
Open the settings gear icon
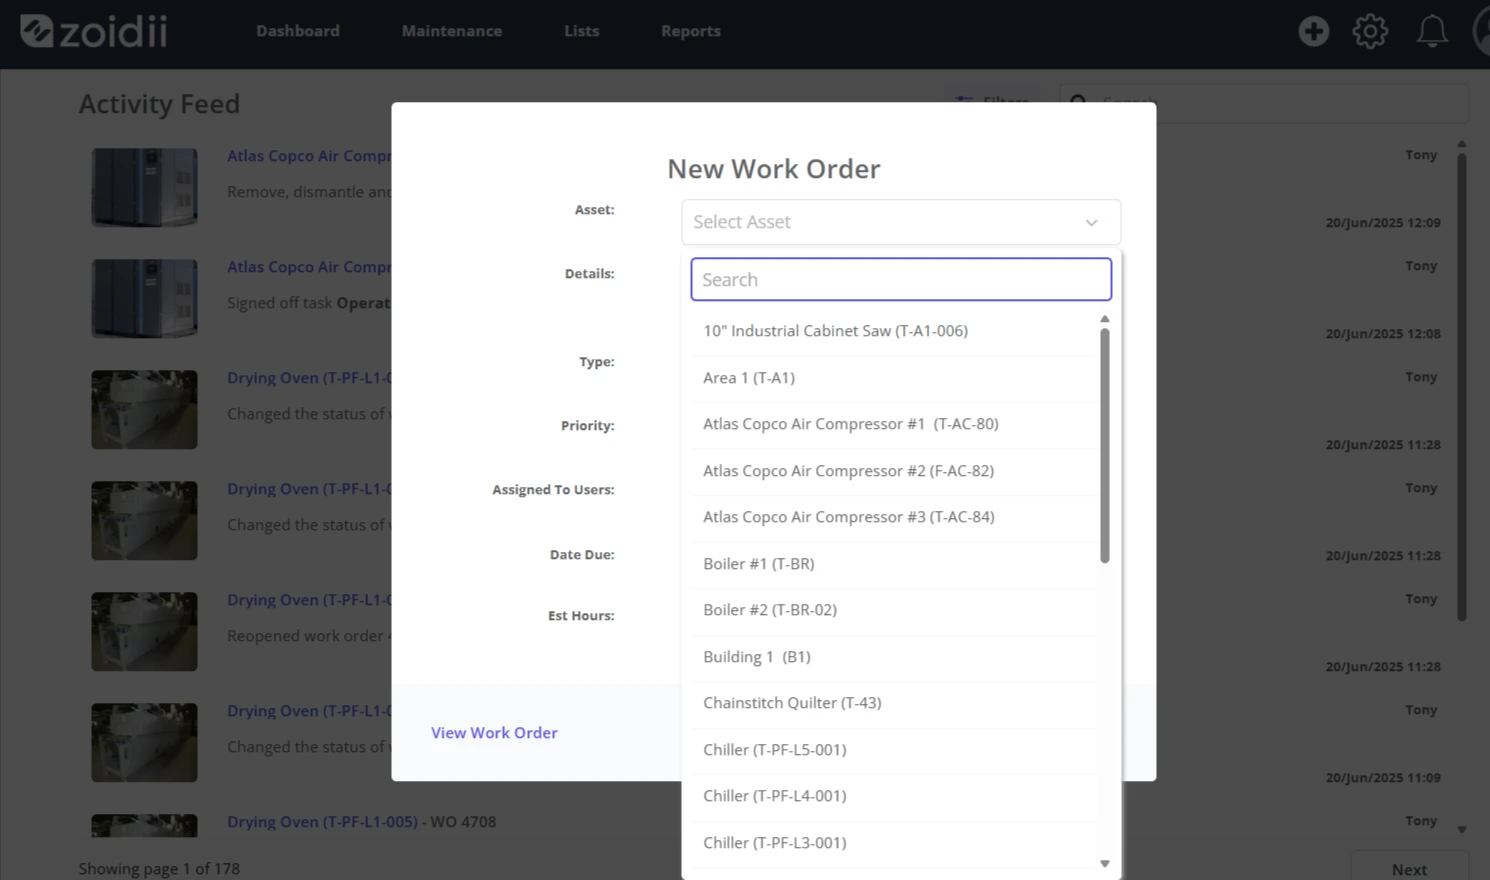tap(1370, 31)
